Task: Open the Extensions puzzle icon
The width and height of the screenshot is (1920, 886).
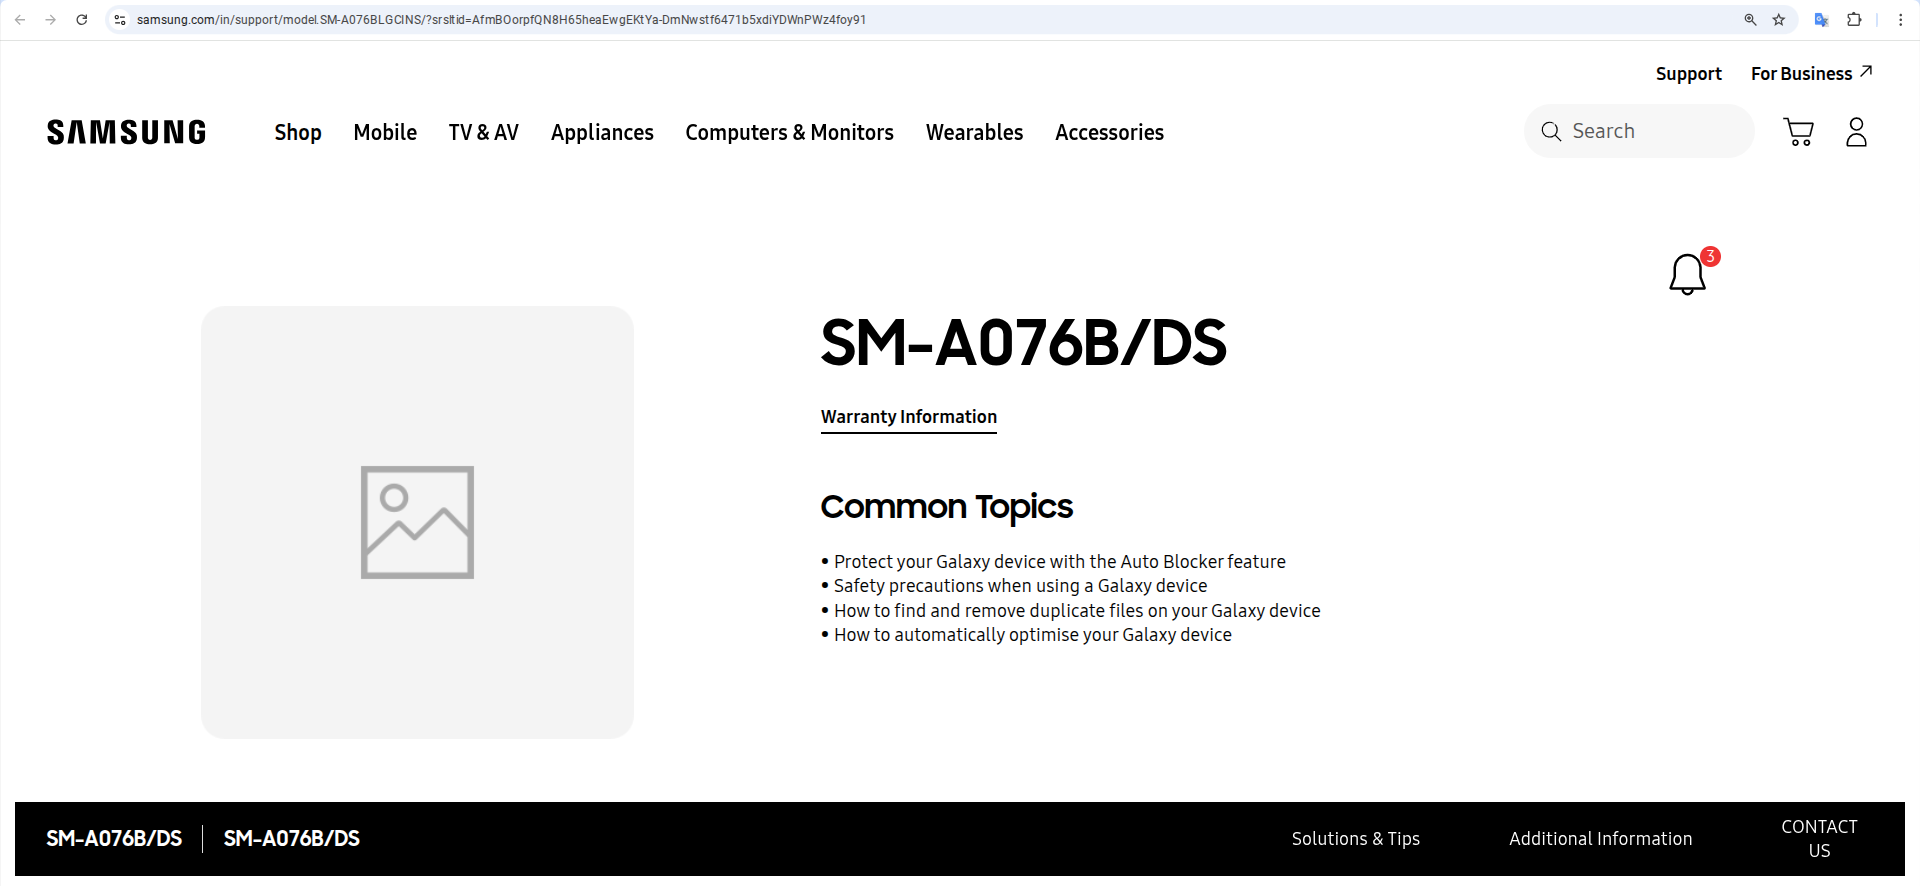Action: pos(1854,20)
